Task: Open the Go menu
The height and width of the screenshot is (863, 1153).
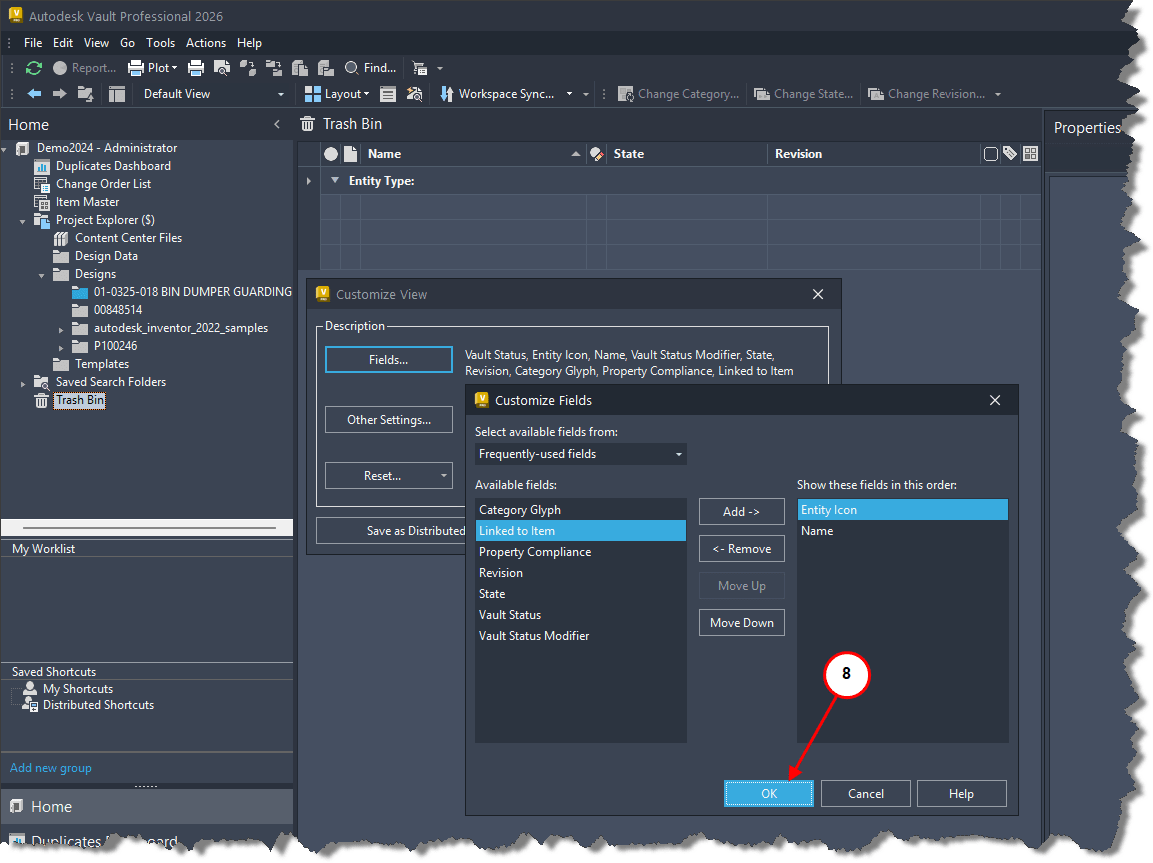Action: (127, 43)
